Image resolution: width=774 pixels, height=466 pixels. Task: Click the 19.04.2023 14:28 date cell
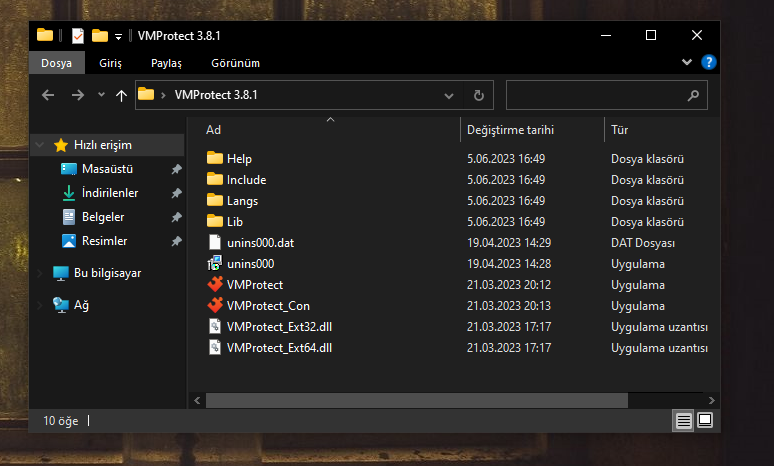pyautogui.click(x=509, y=264)
